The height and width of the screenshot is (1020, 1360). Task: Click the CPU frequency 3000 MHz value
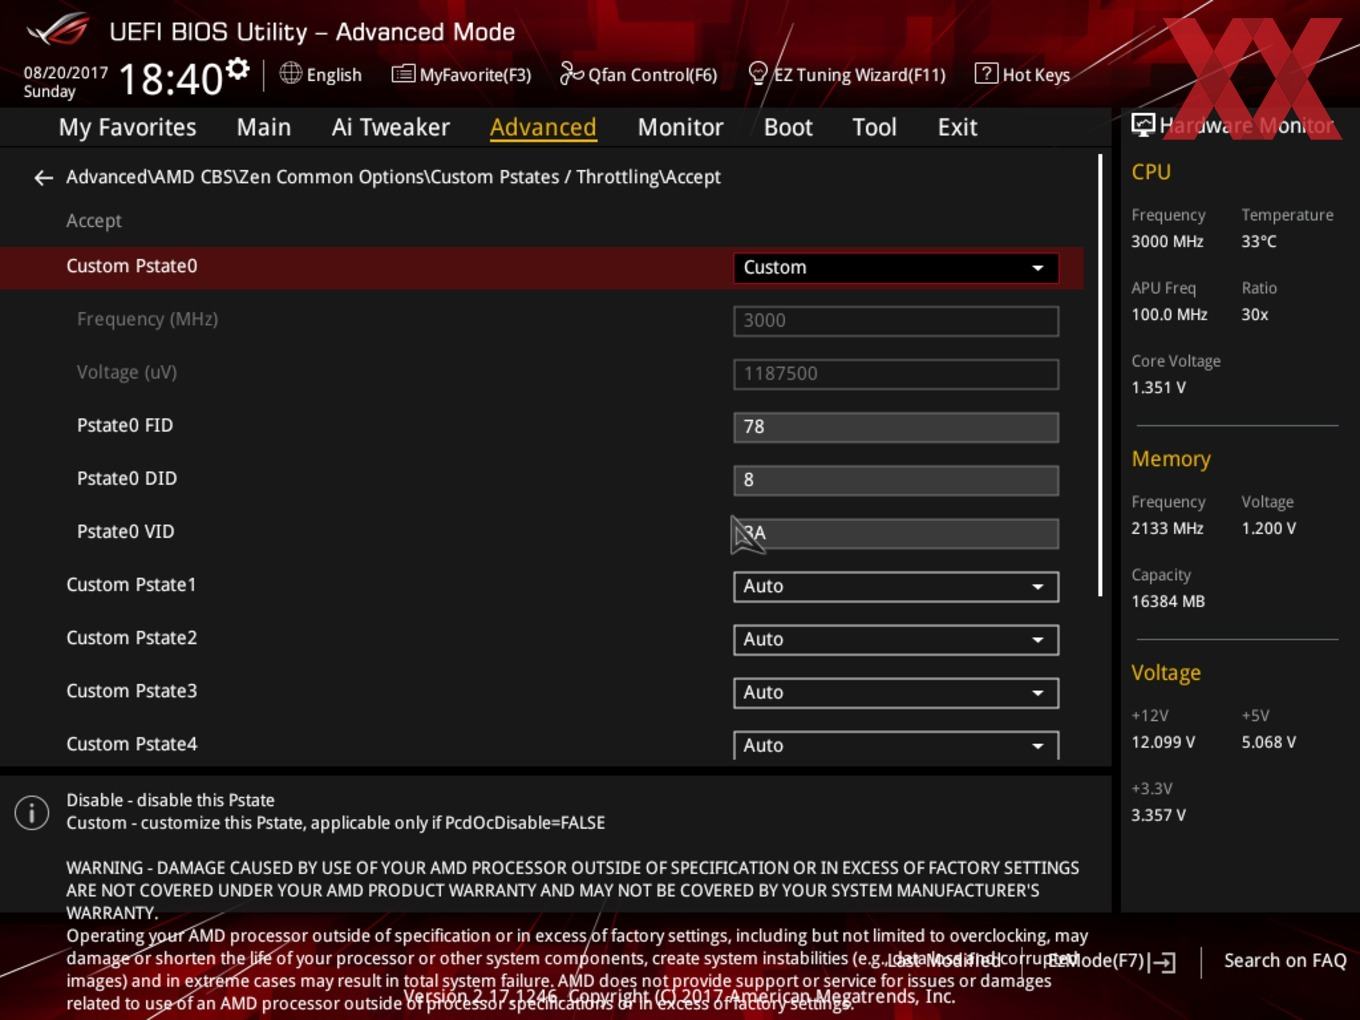[1167, 241]
